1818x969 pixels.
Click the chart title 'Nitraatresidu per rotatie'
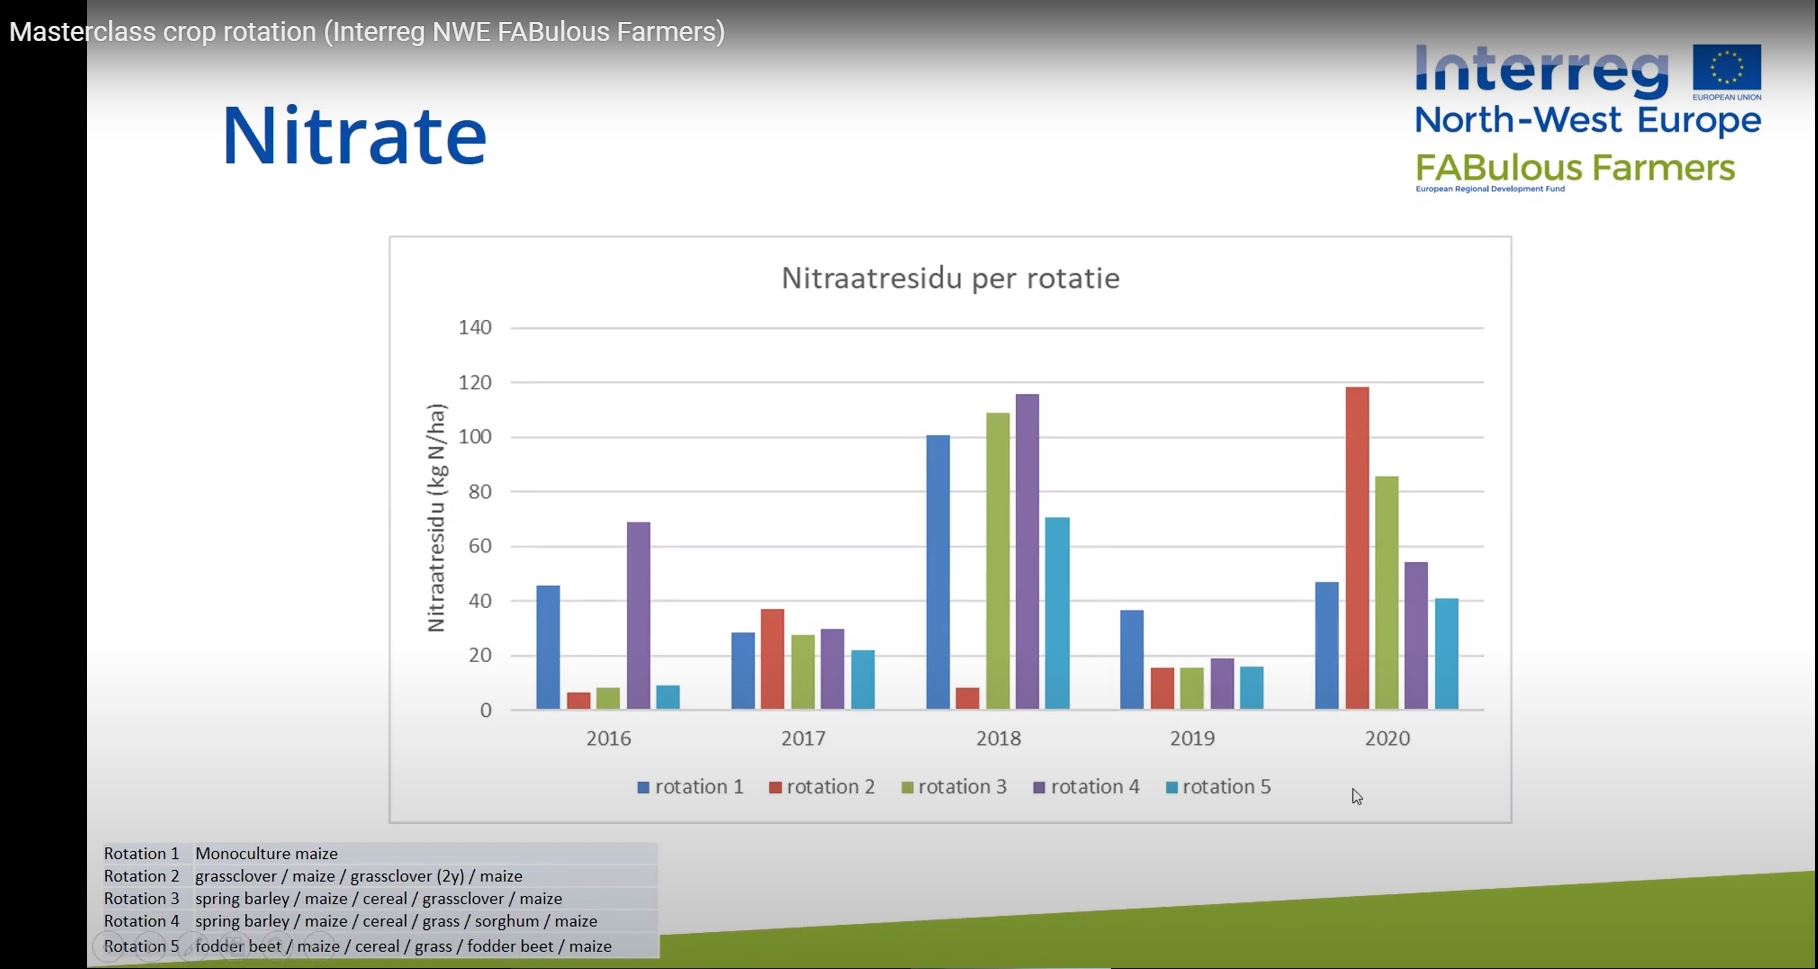(x=950, y=278)
